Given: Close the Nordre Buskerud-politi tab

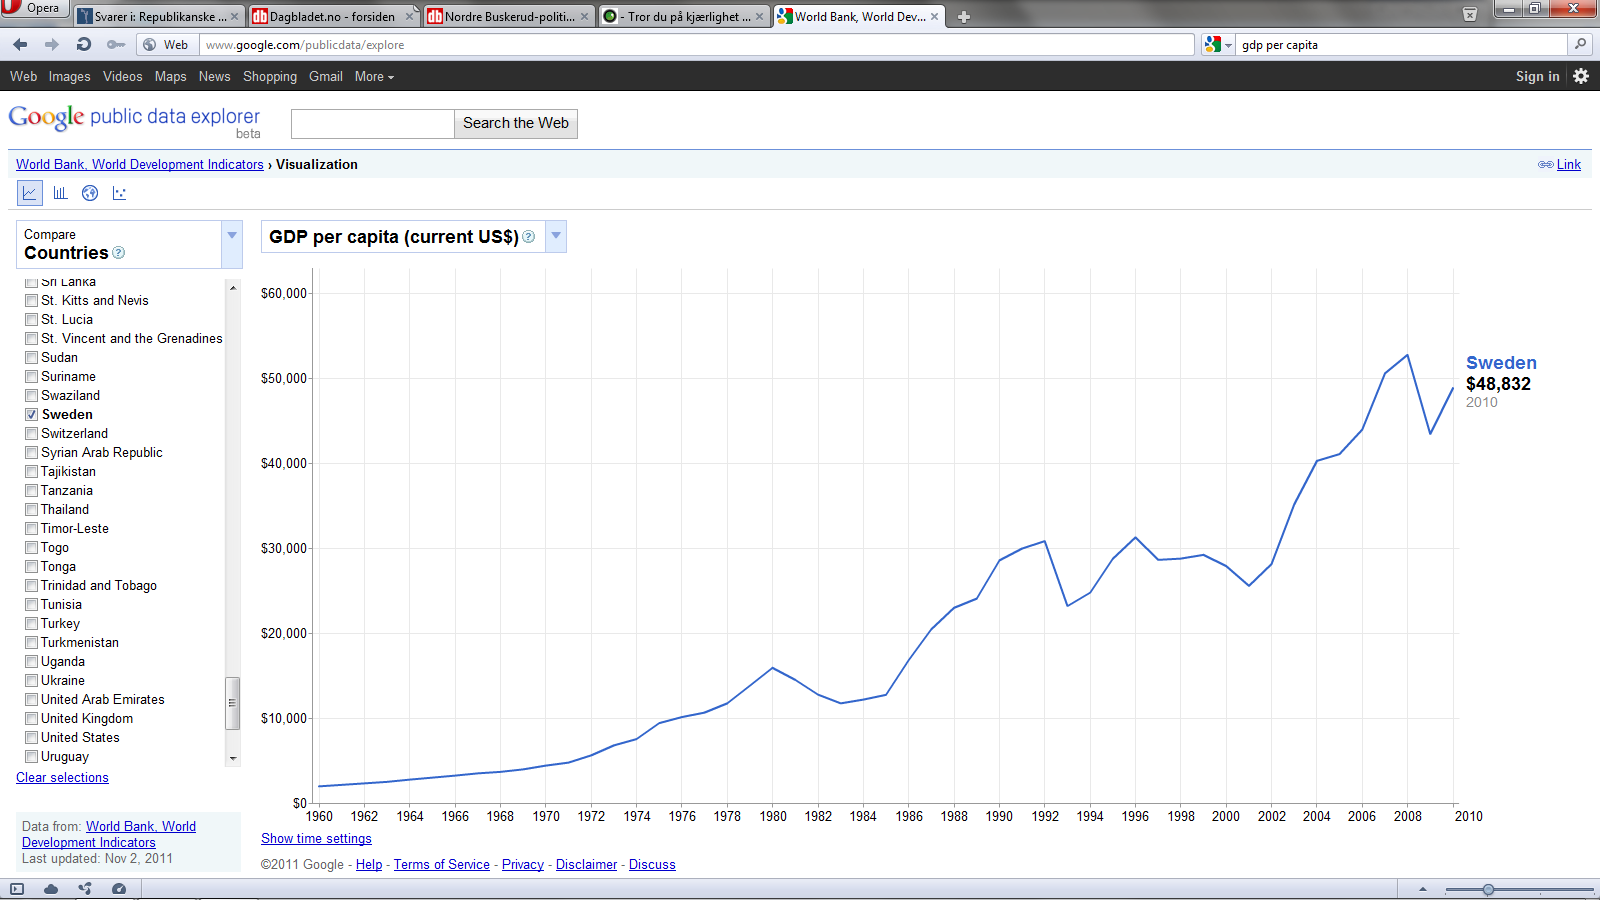Looking at the screenshot, I should click(585, 17).
